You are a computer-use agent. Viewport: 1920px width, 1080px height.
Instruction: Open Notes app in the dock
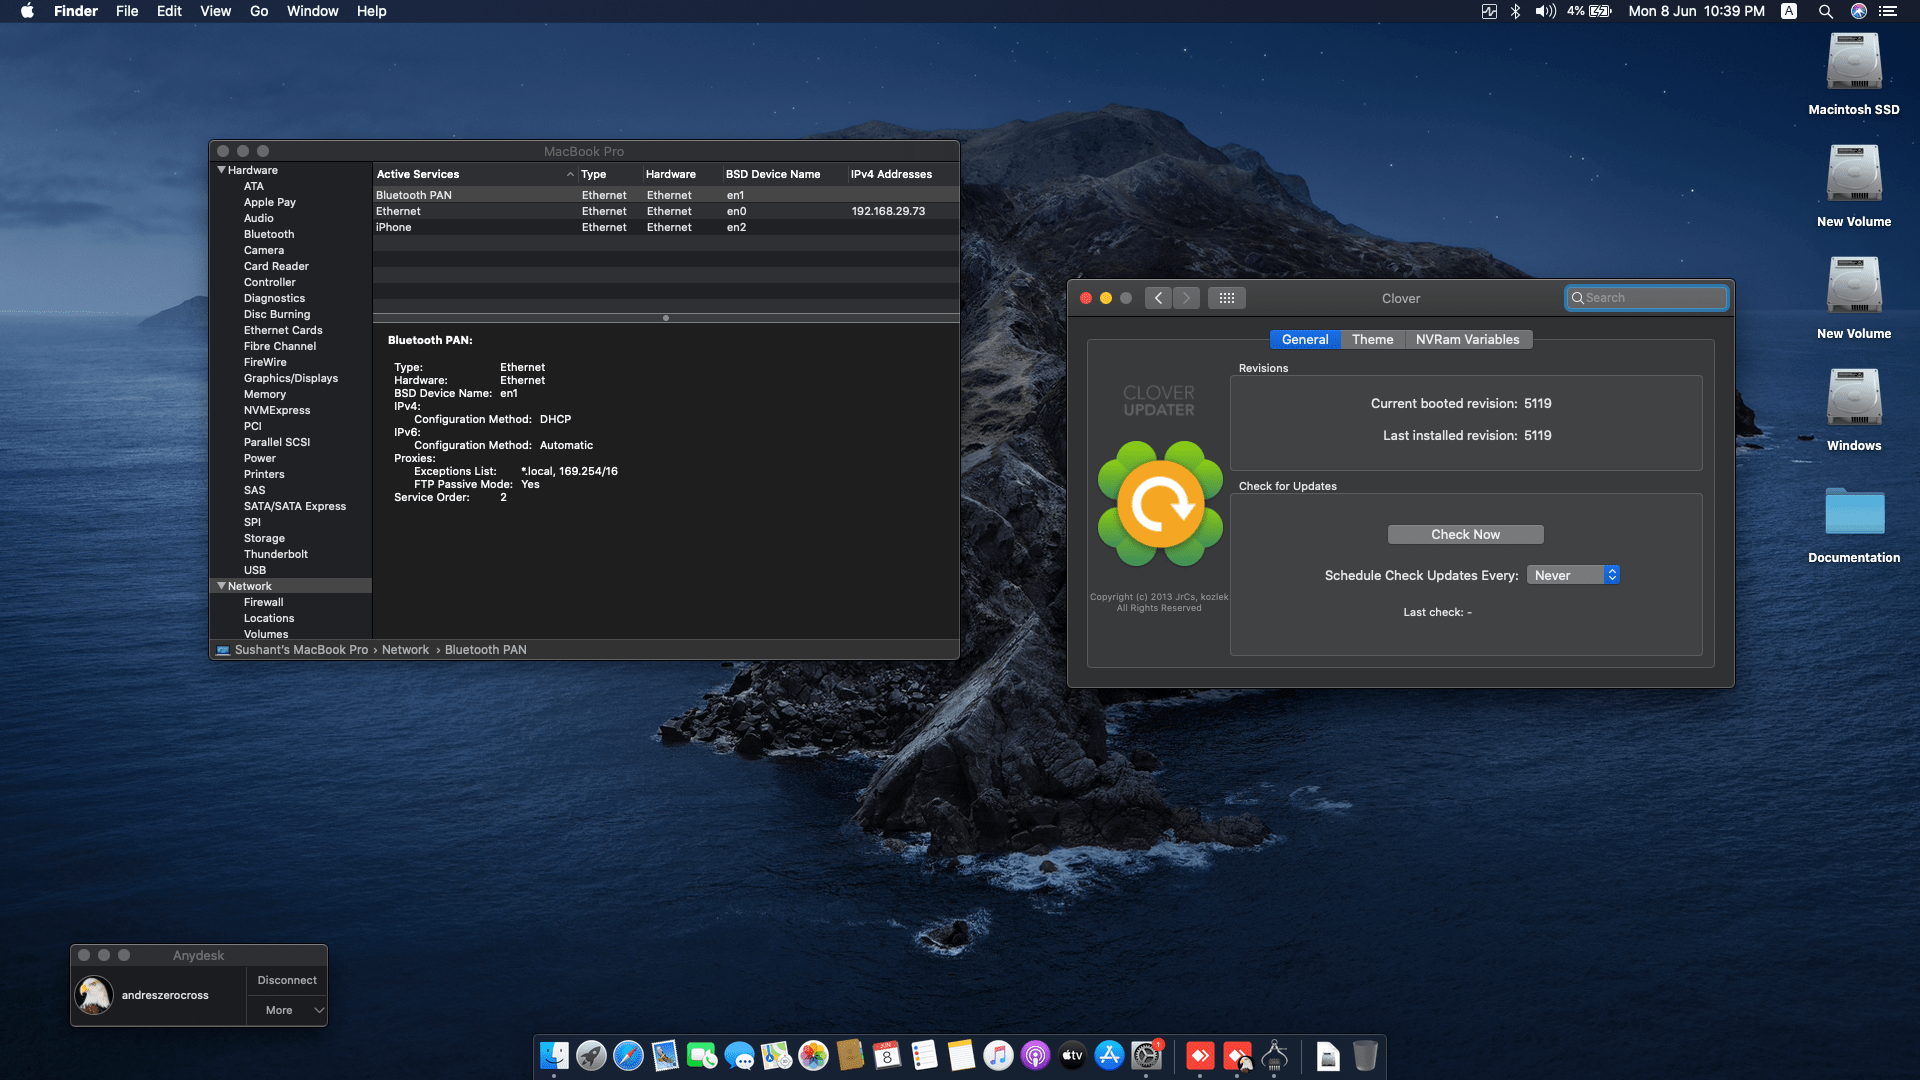(x=961, y=1056)
